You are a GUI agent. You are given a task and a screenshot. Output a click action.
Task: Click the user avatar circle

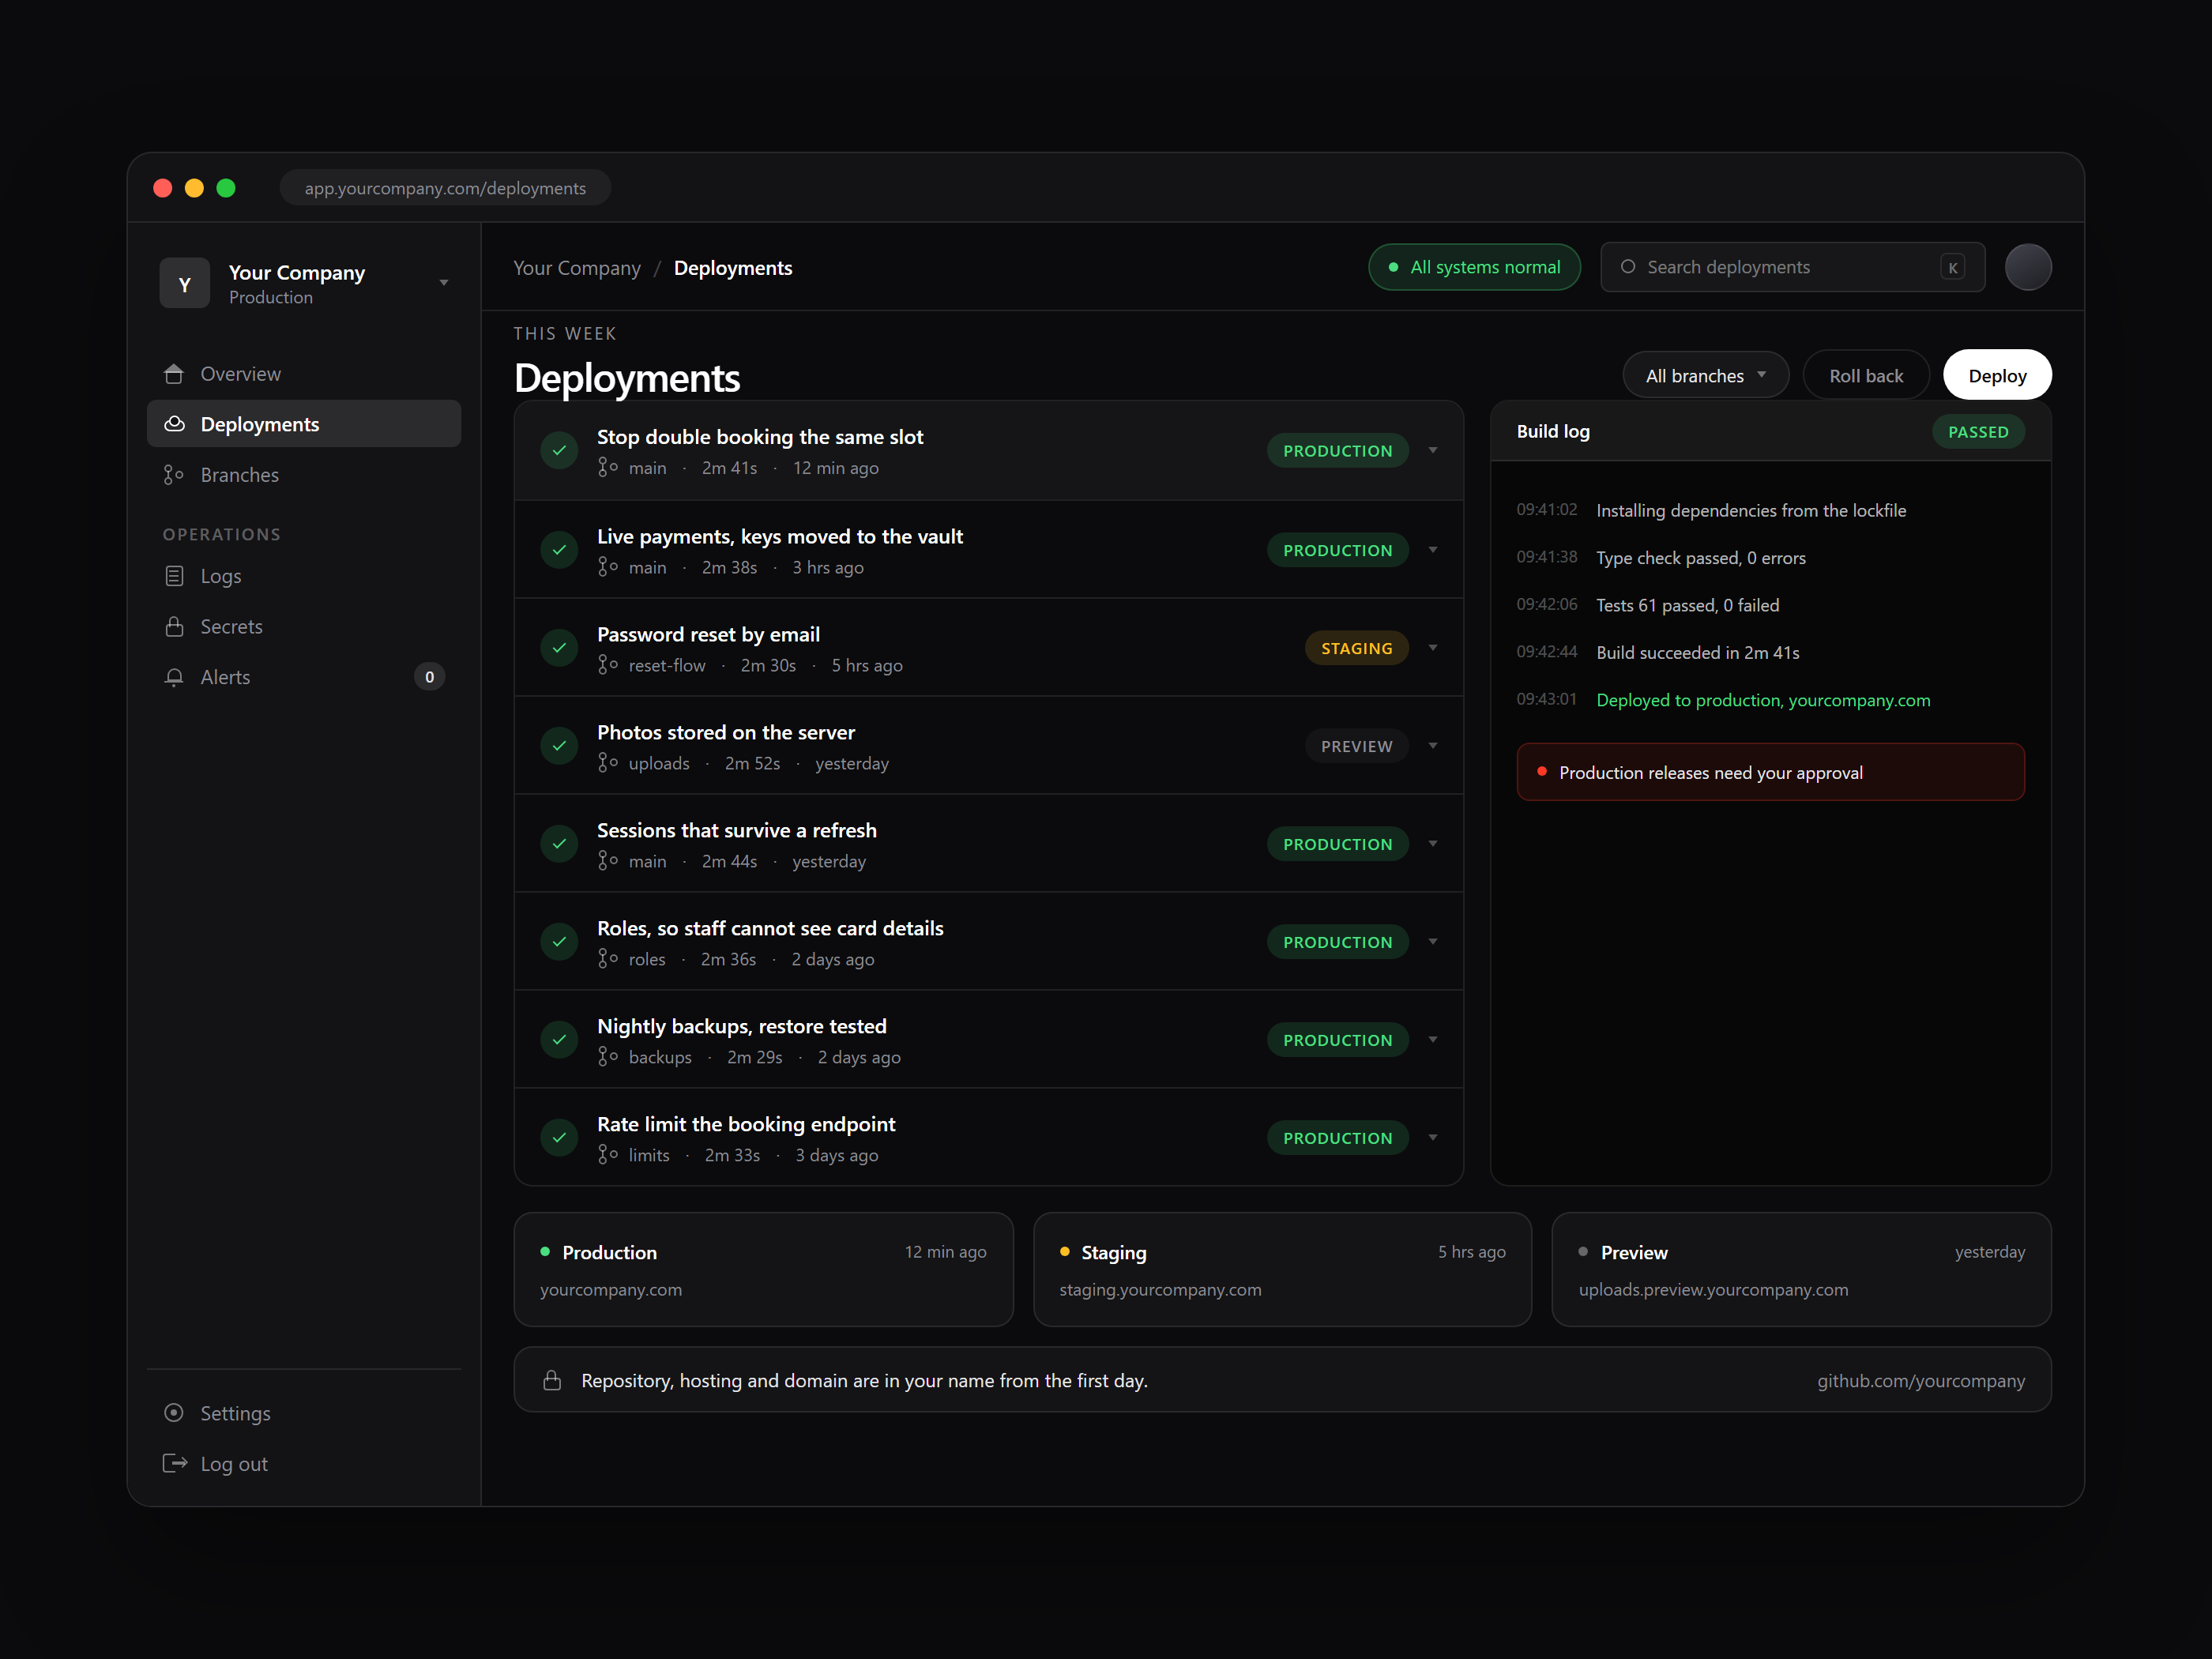point(2028,267)
